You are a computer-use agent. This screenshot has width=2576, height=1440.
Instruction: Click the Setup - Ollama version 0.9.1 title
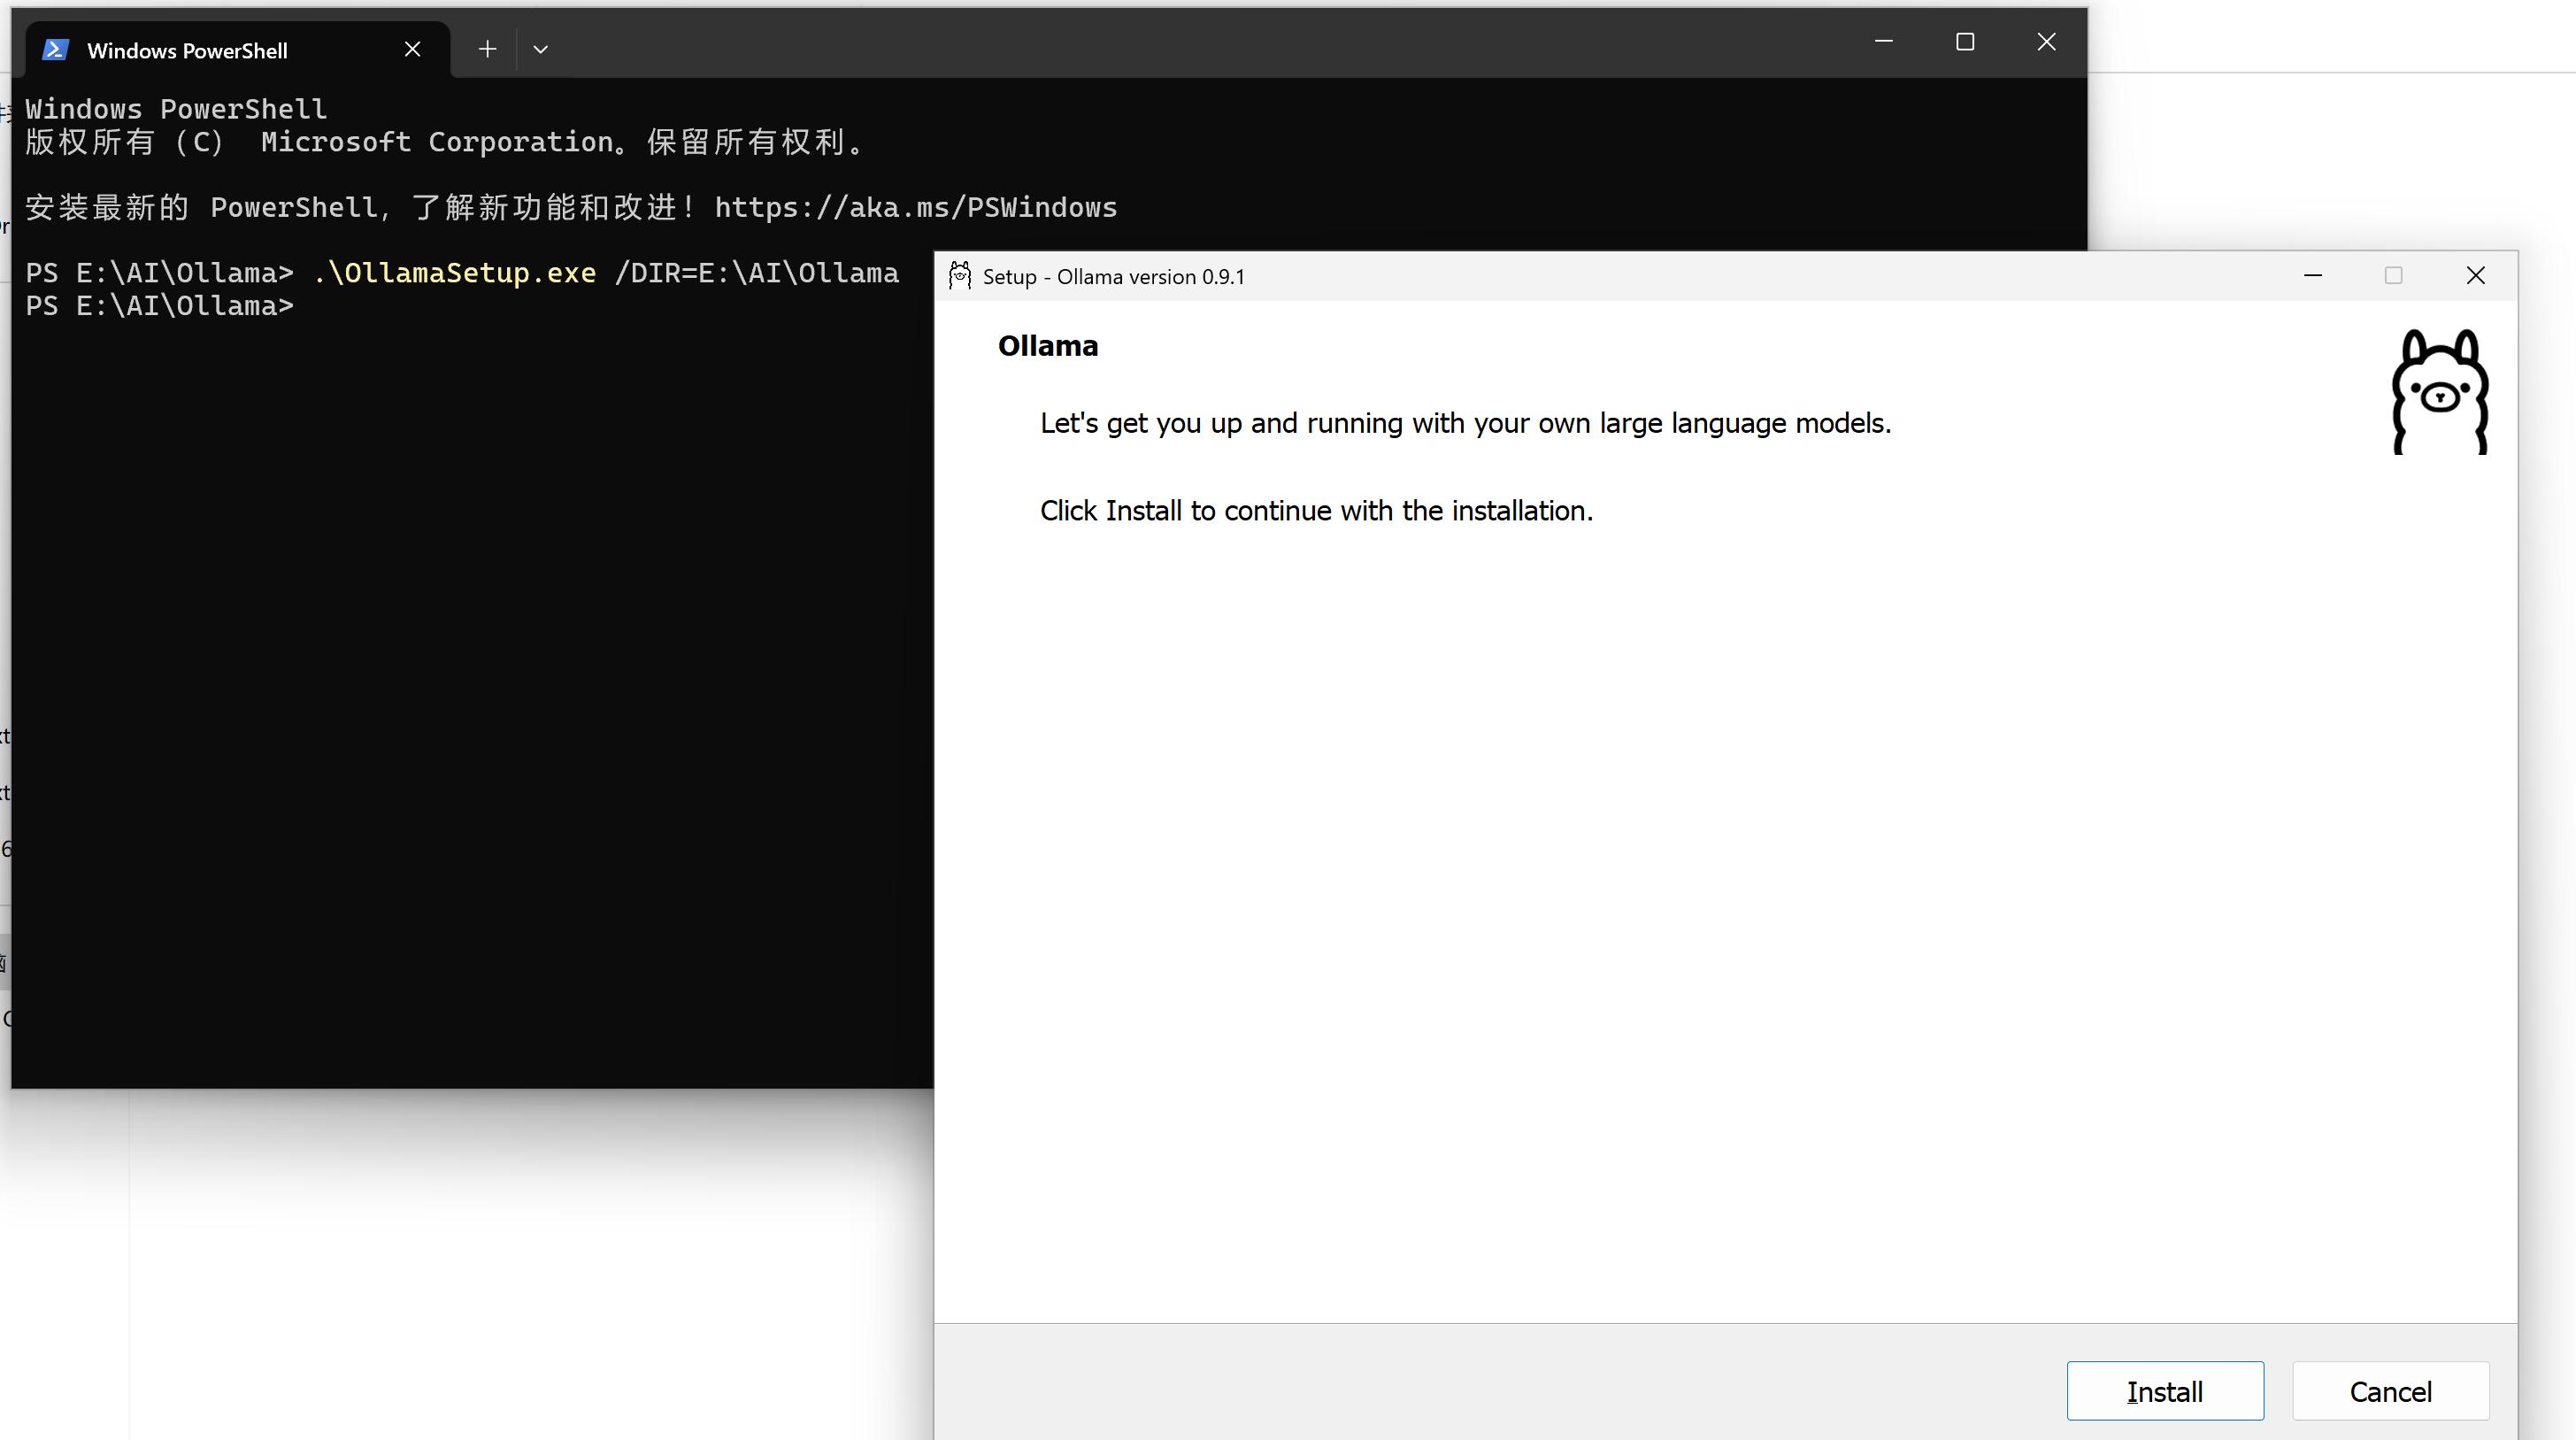pos(1113,277)
